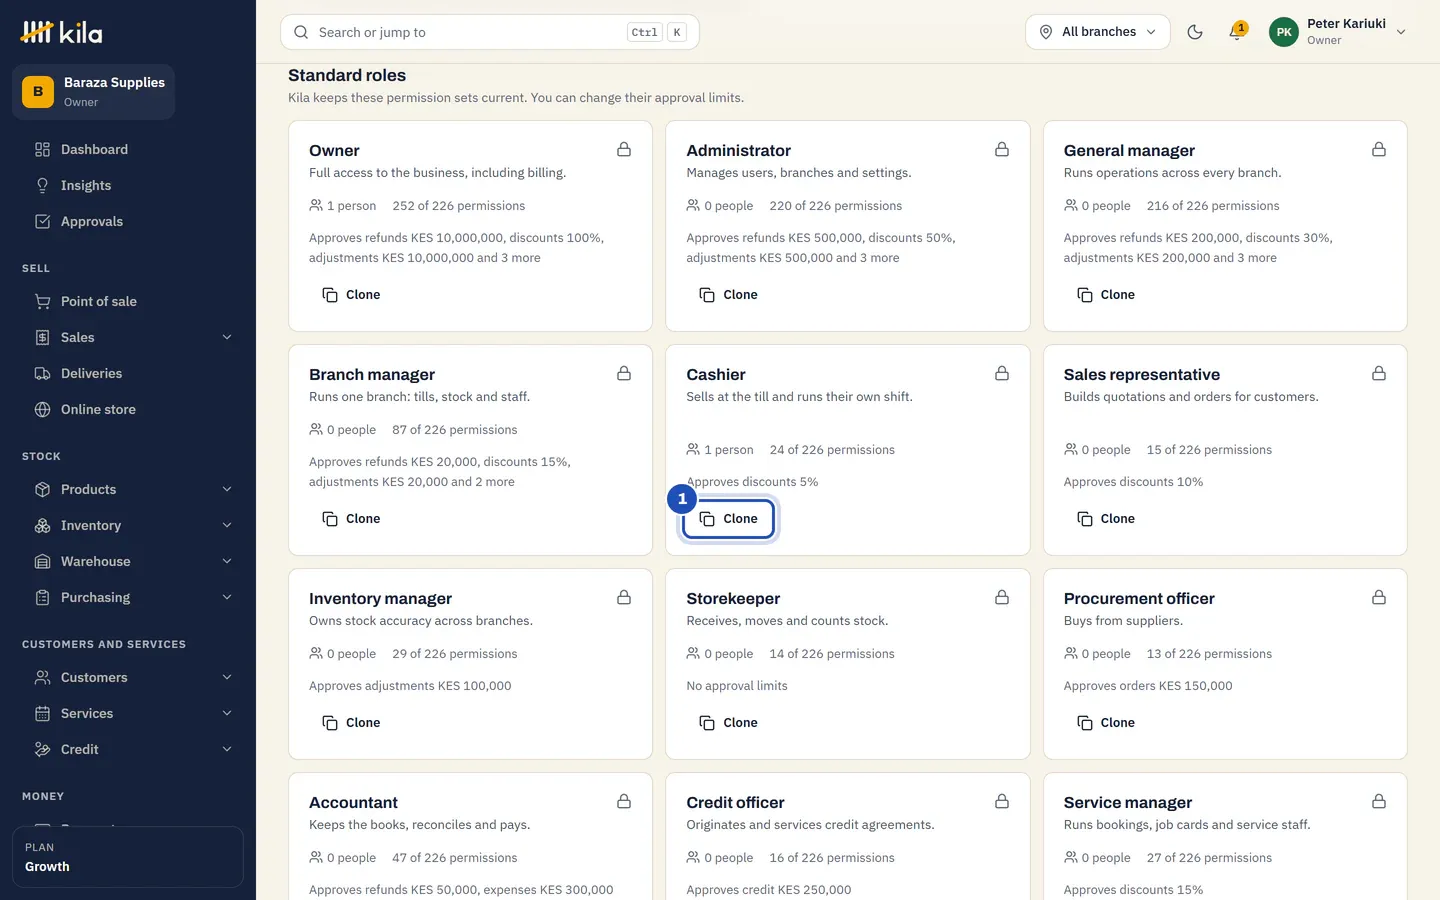Screen dimensions: 1440x900
Task: Click the lock icon on Administrator card
Action: 1002,150
